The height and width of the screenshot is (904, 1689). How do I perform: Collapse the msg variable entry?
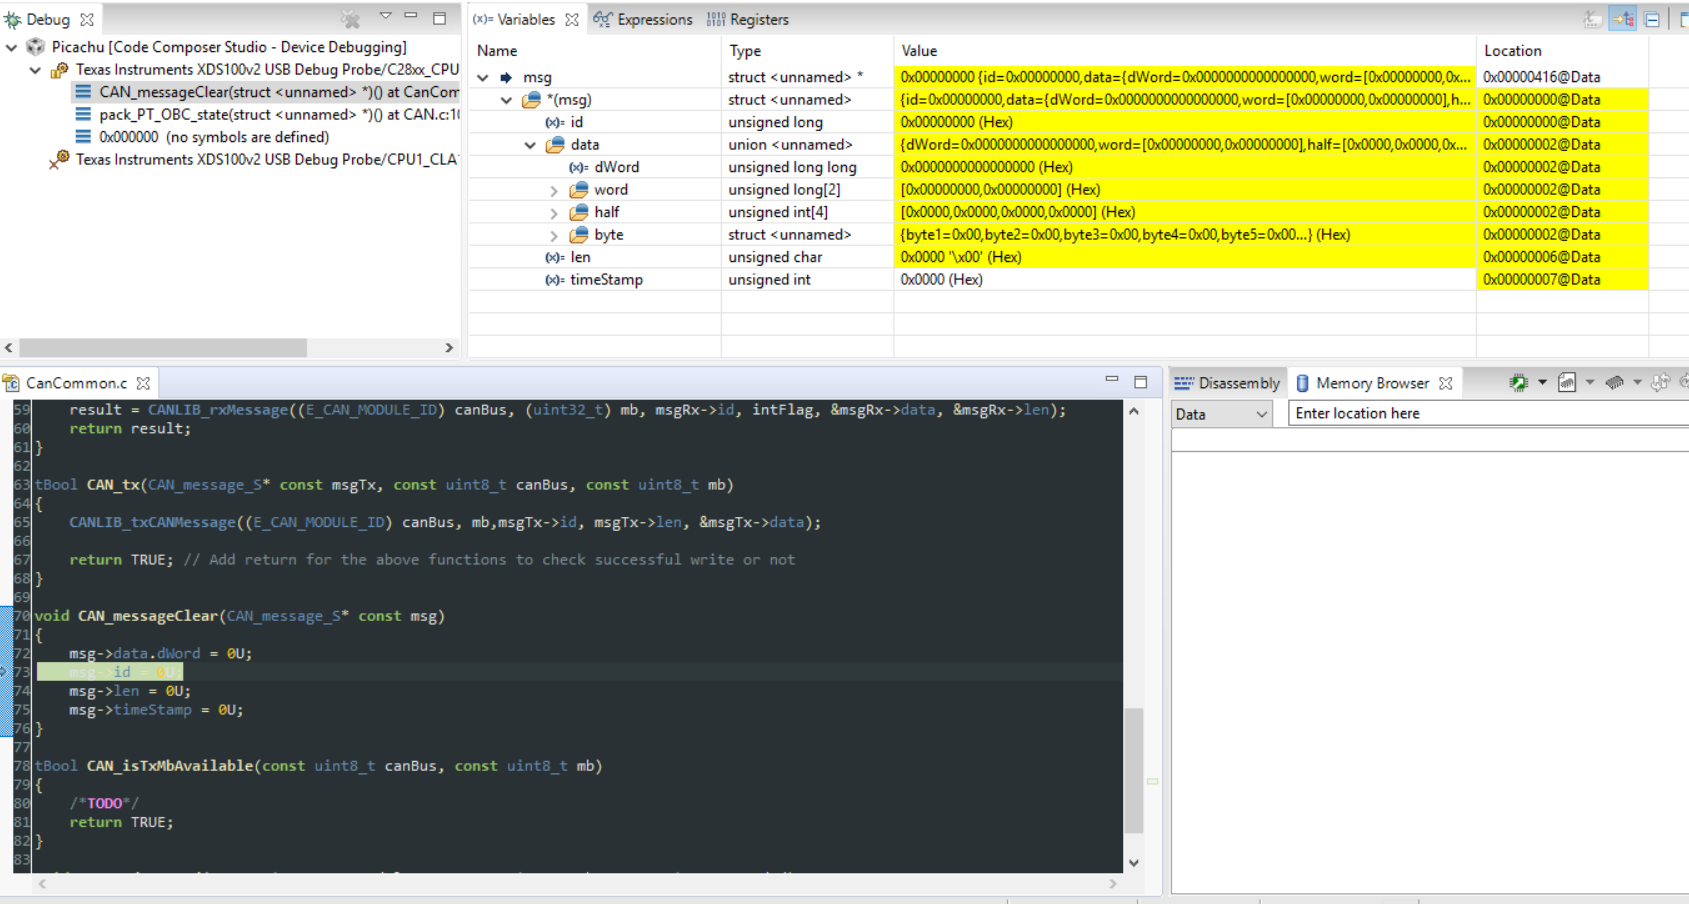click(x=483, y=76)
